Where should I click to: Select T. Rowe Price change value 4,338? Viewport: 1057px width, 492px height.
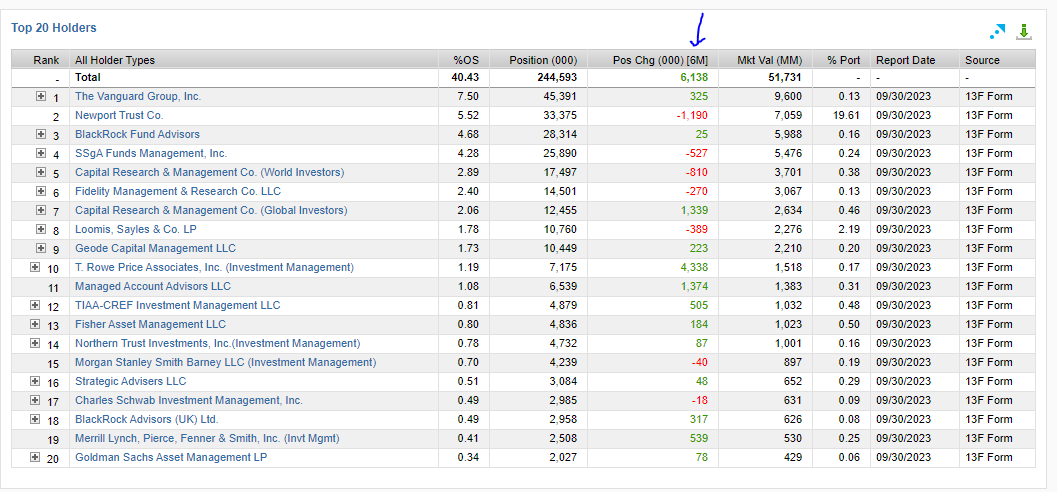click(x=695, y=267)
